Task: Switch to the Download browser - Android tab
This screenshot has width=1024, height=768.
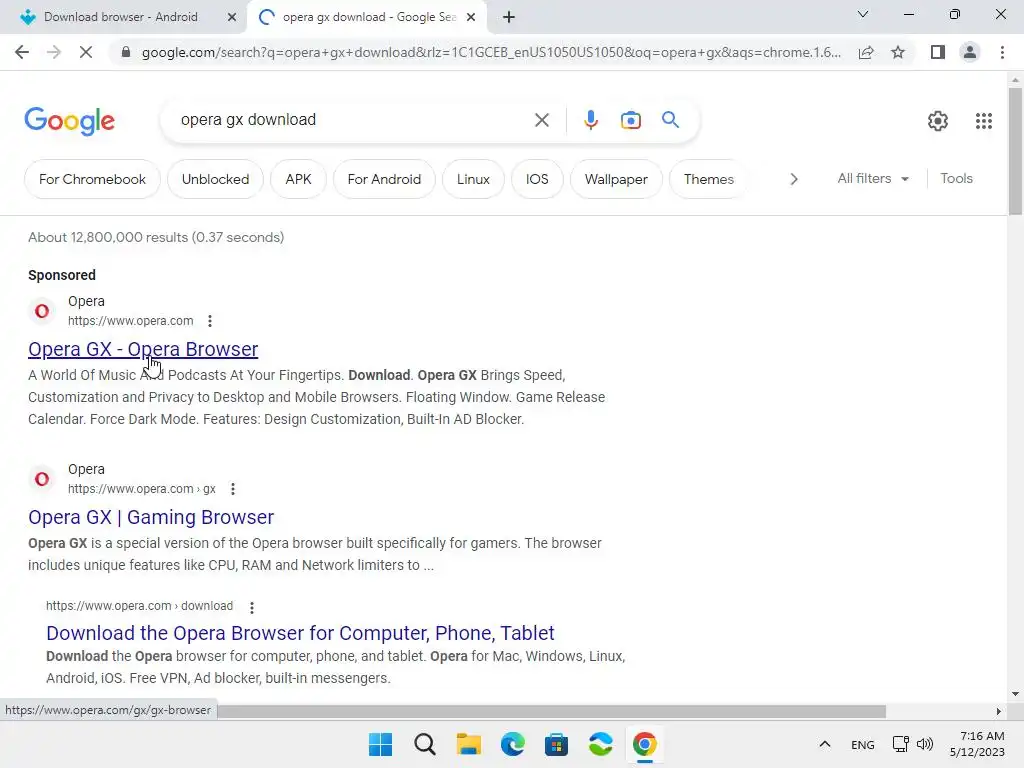Action: point(121,17)
